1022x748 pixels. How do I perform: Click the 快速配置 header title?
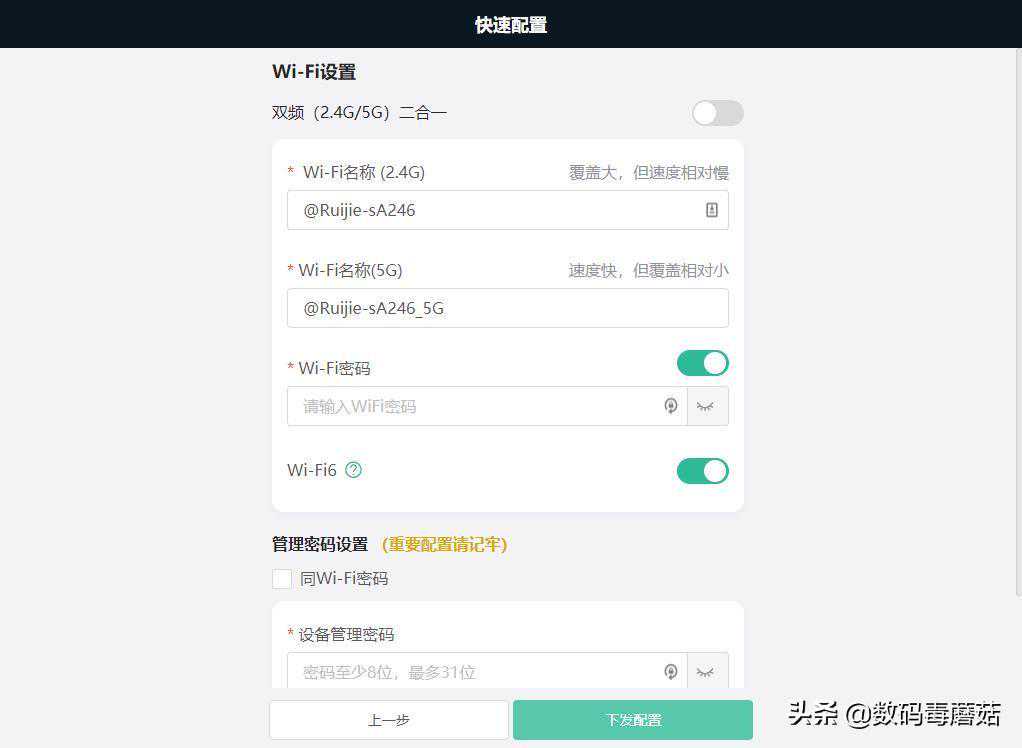[511, 25]
